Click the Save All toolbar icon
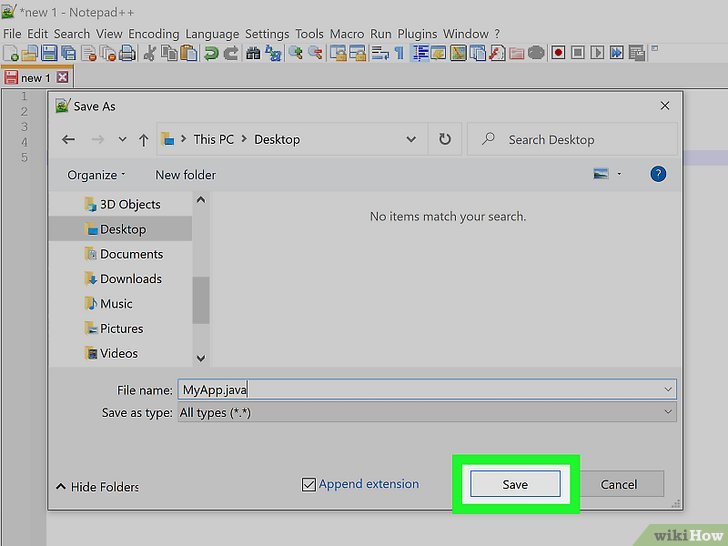The width and height of the screenshot is (728, 546). pos(69,53)
